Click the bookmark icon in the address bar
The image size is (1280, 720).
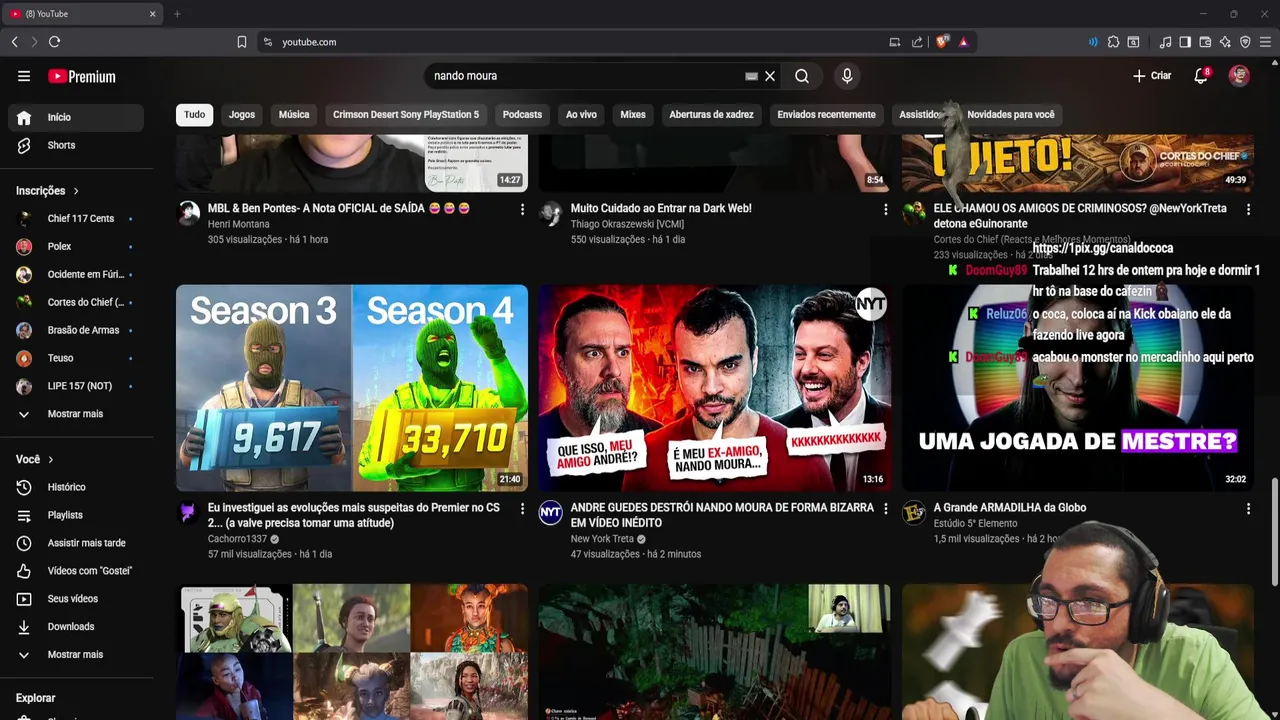click(x=242, y=42)
